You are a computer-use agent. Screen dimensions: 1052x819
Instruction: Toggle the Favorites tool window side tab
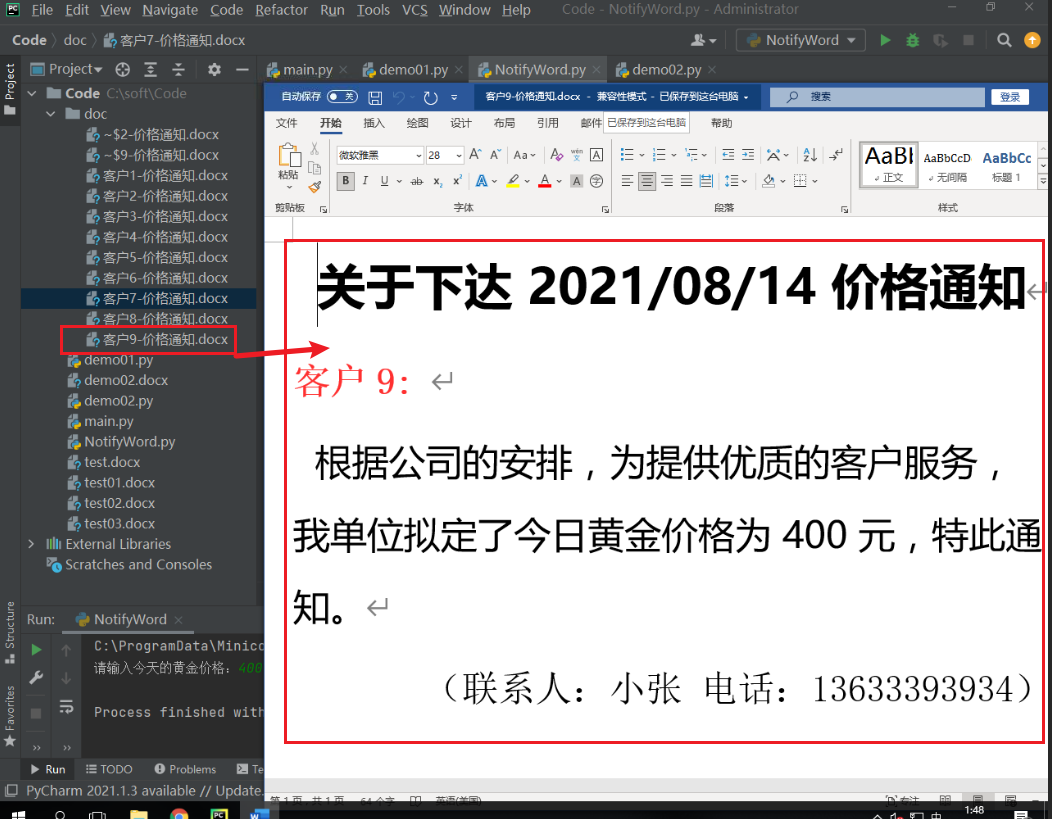10,715
